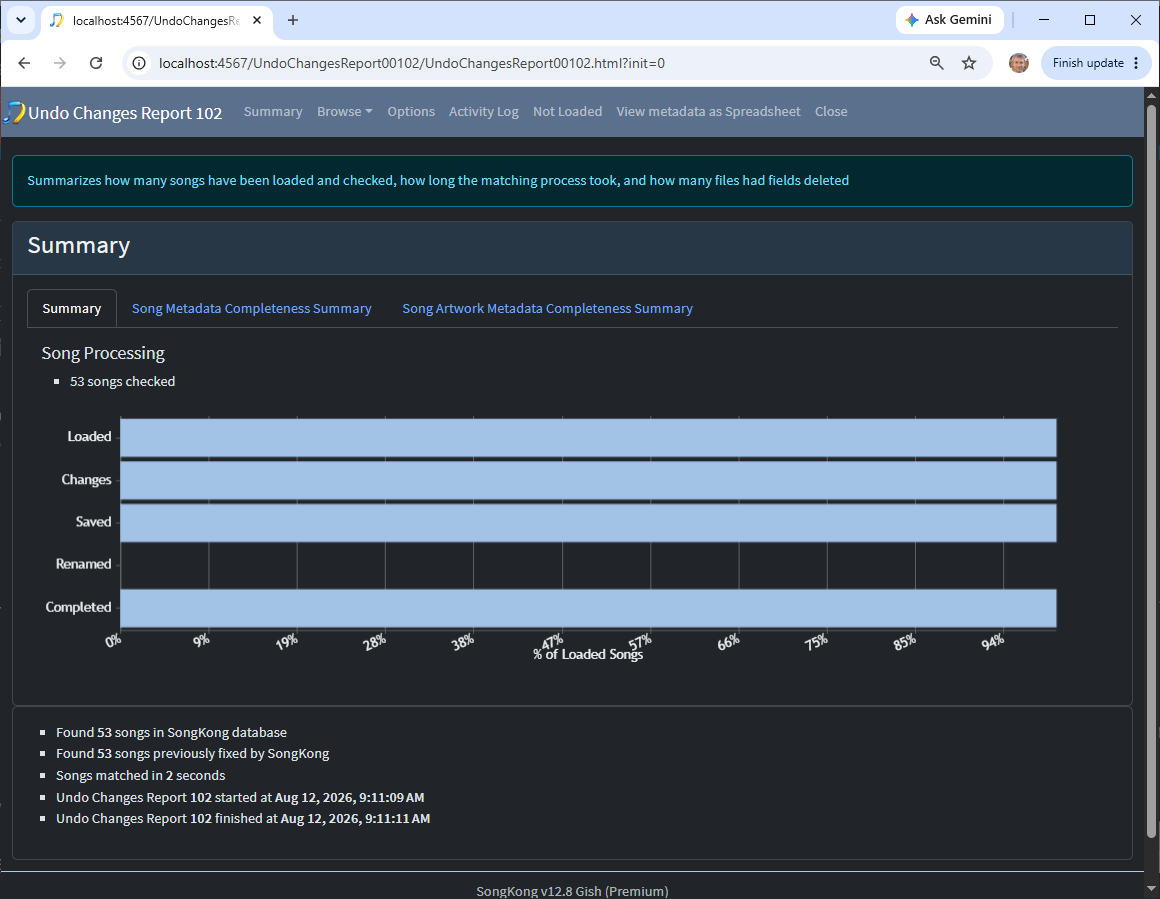Click the scrollbar down arrow

coord(1151,889)
